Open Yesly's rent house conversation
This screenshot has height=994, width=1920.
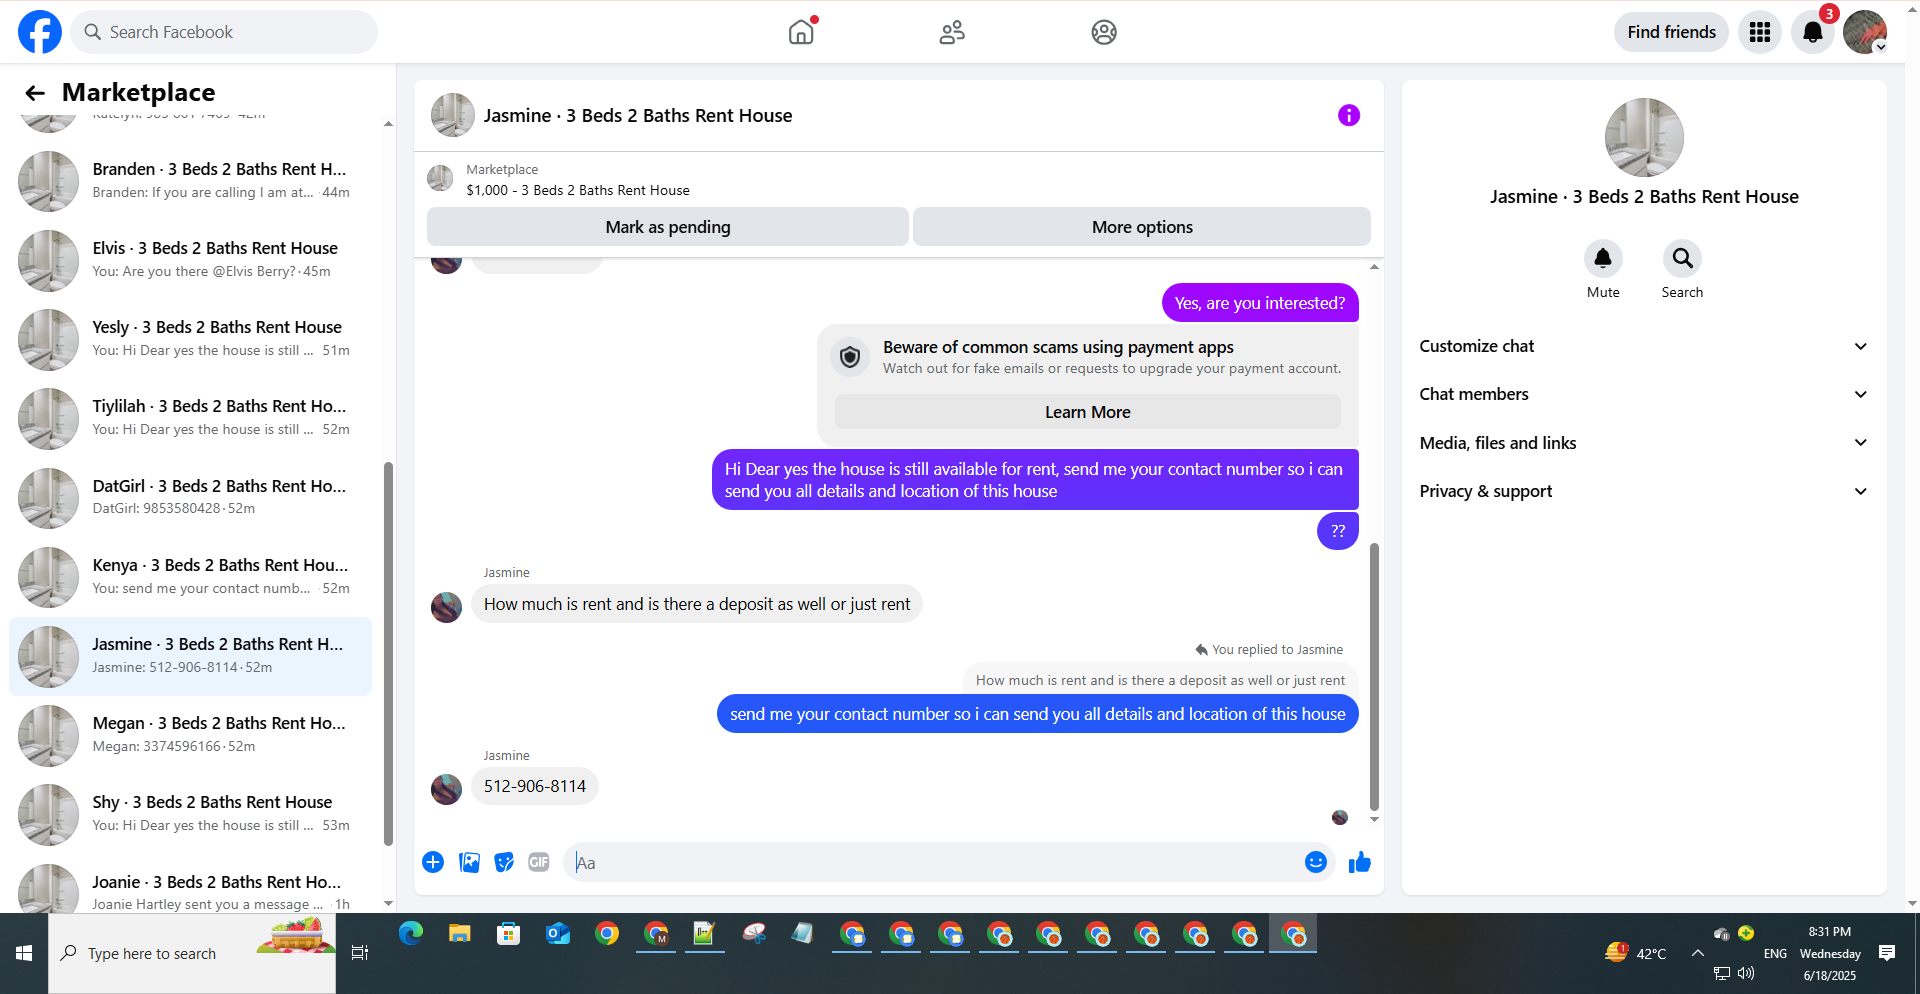(x=190, y=338)
